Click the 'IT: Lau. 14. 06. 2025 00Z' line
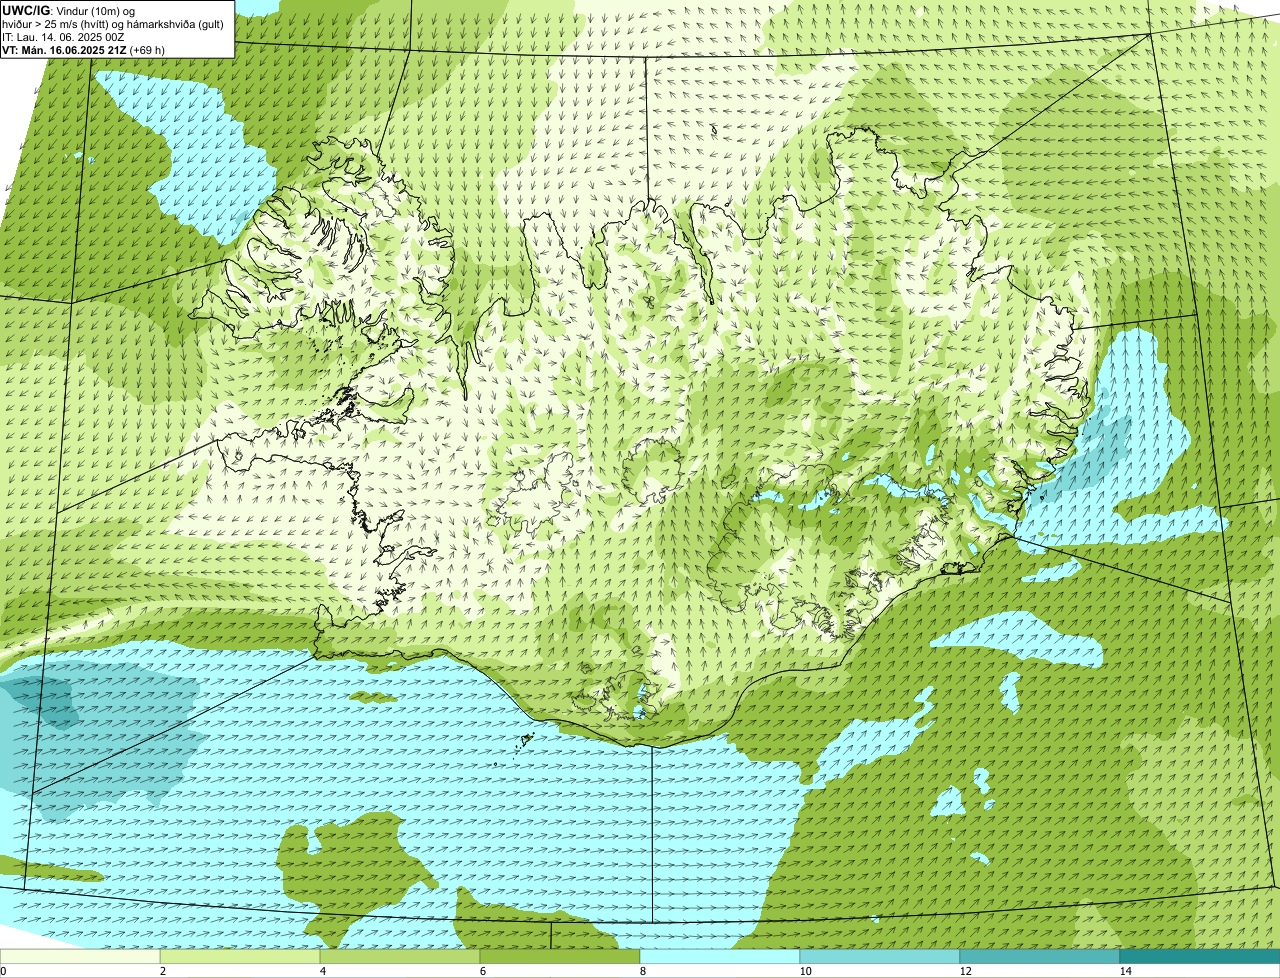Screen dimensions: 1280x978 pos(64,37)
